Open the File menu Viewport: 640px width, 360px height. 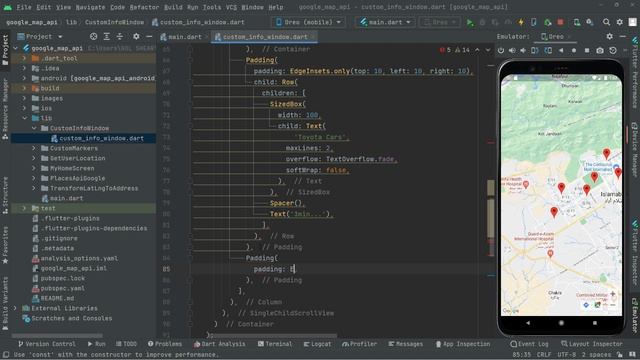click(24, 7)
